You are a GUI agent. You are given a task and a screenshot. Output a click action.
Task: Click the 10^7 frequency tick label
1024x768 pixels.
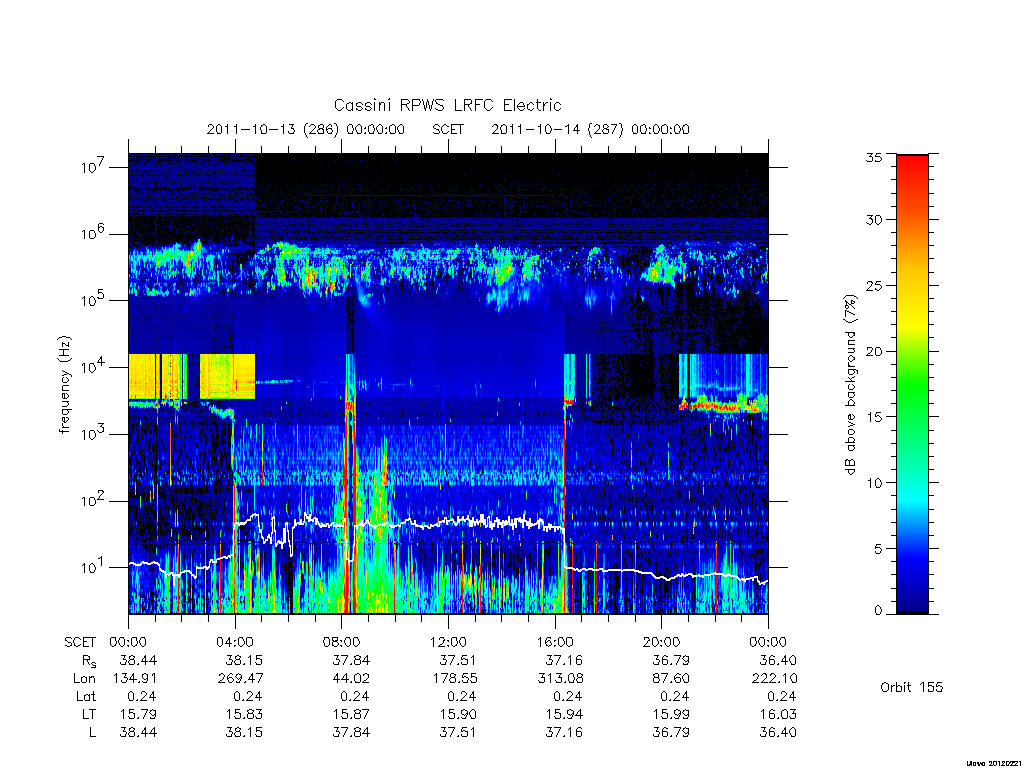(x=94, y=167)
